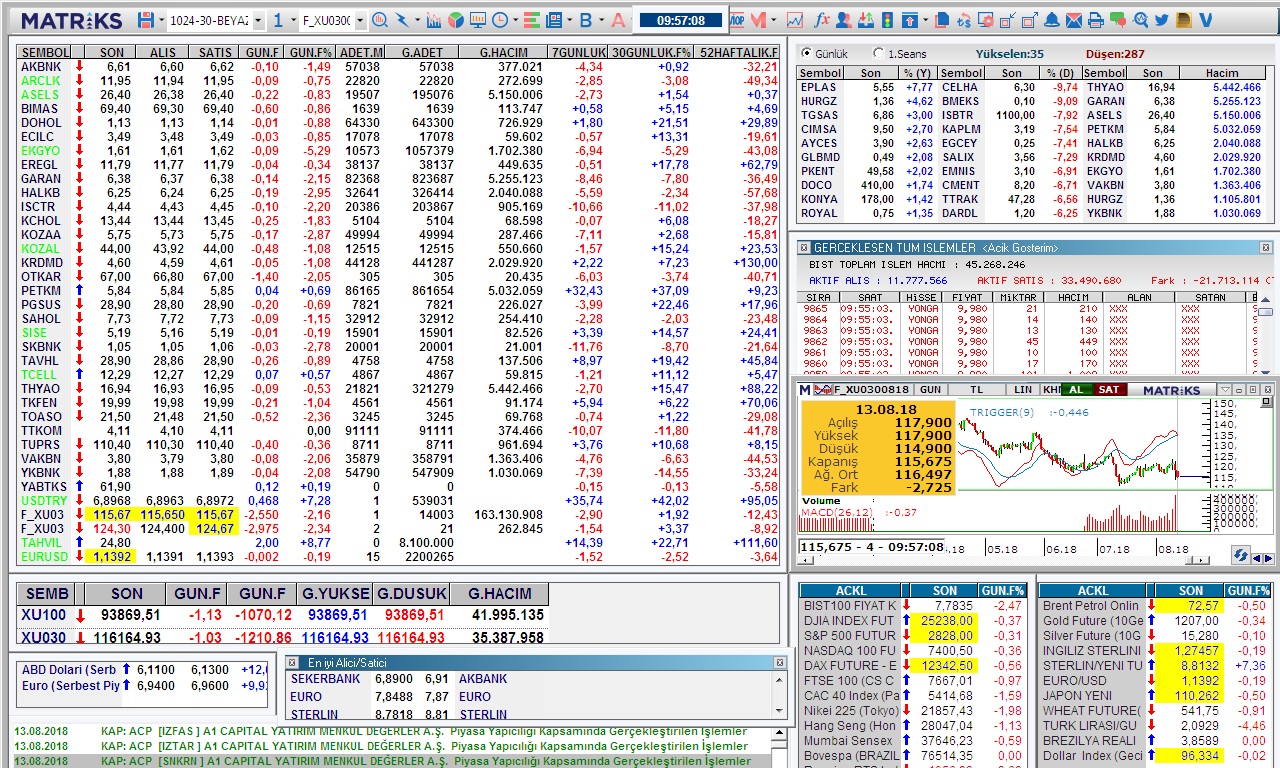
Task: Expand the arrow beside the bold B icon
Action: click(x=601, y=20)
